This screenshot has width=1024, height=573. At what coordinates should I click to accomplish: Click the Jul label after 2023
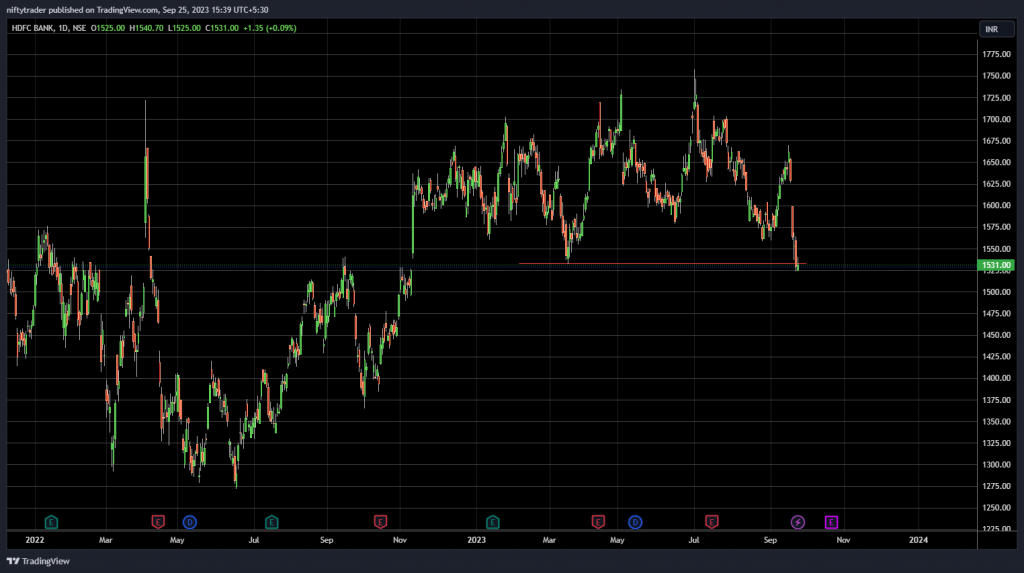click(x=694, y=540)
